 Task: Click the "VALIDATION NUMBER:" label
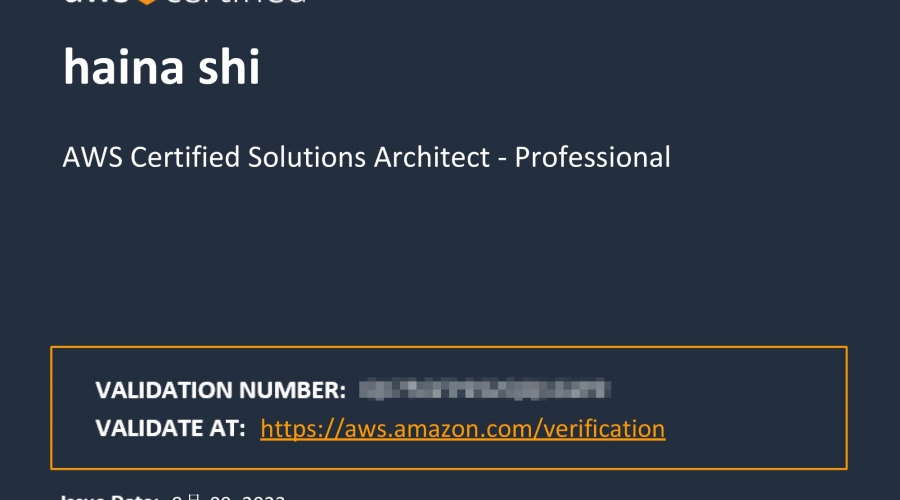pos(220,390)
